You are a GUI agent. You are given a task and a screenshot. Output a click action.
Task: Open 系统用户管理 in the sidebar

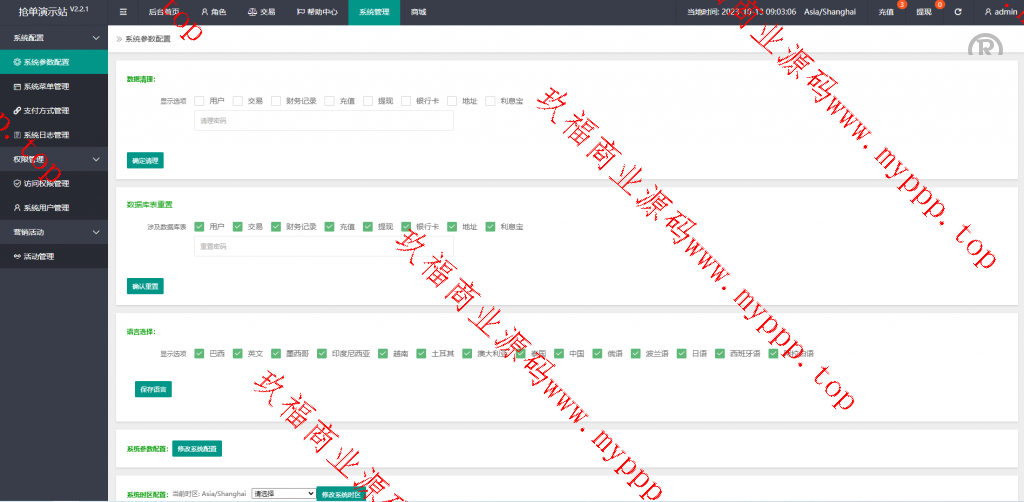pos(46,208)
